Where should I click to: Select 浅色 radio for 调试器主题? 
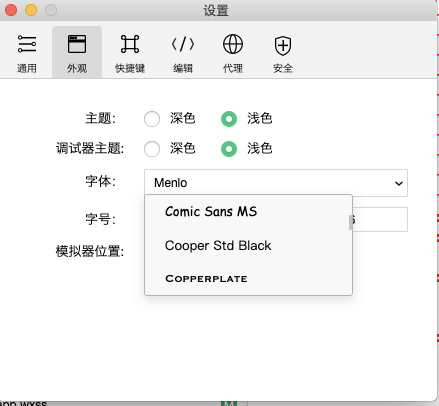click(x=229, y=149)
